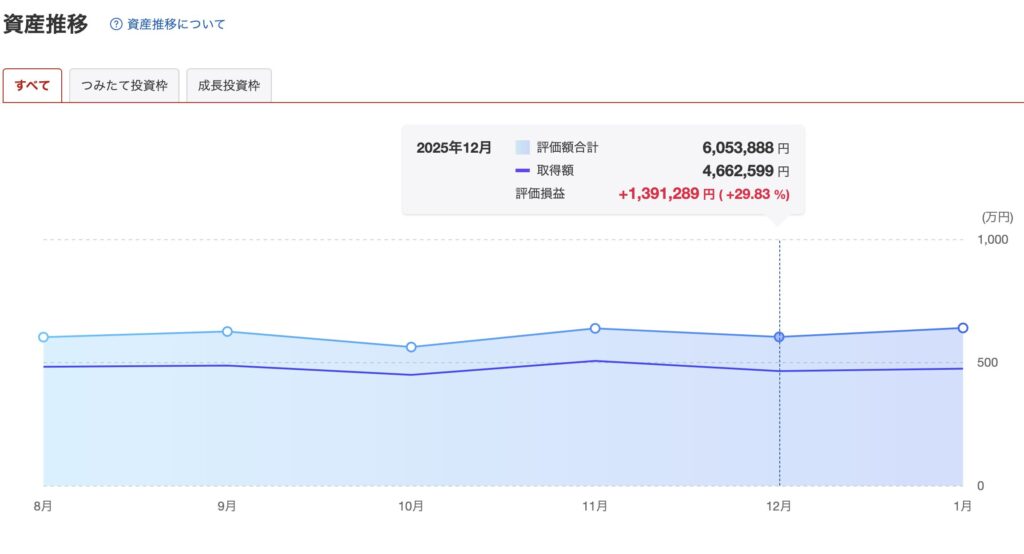Select the 1月 data point marker
1024x554 pixels.
click(x=963, y=328)
